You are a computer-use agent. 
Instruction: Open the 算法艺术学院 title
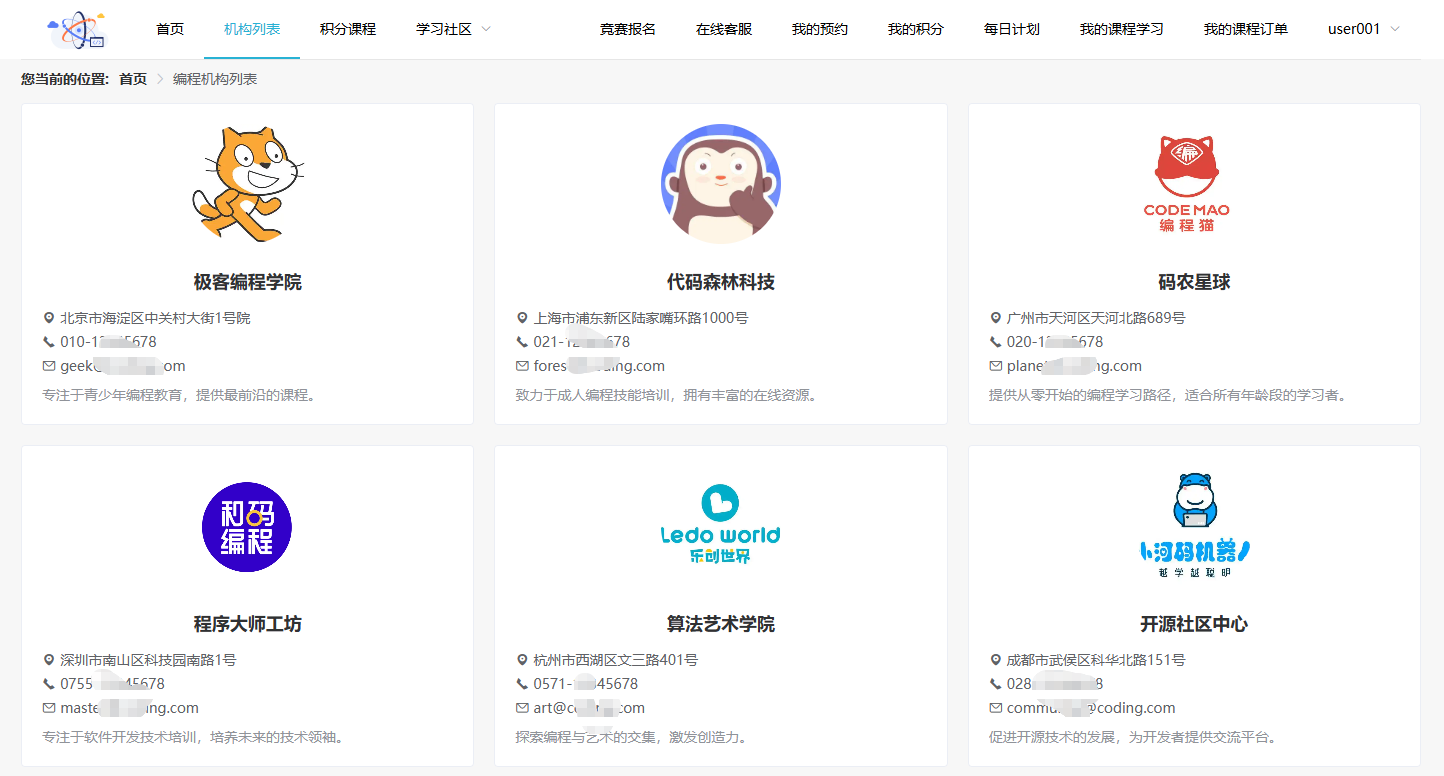[721, 624]
